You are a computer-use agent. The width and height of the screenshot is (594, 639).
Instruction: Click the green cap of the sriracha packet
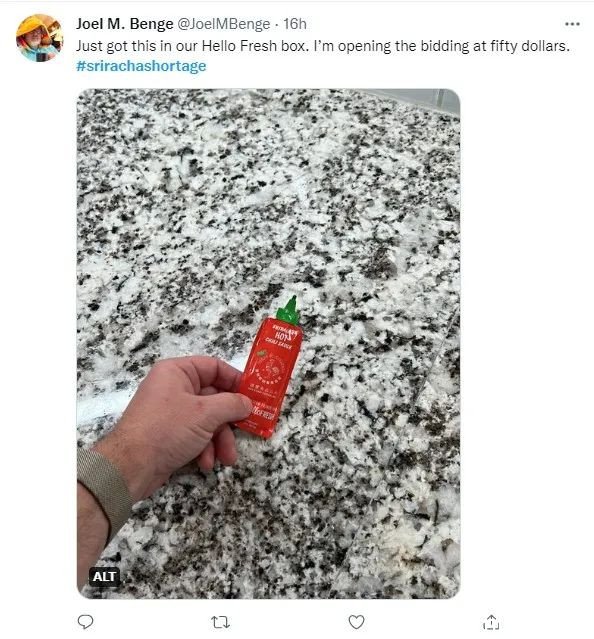click(290, 310)
